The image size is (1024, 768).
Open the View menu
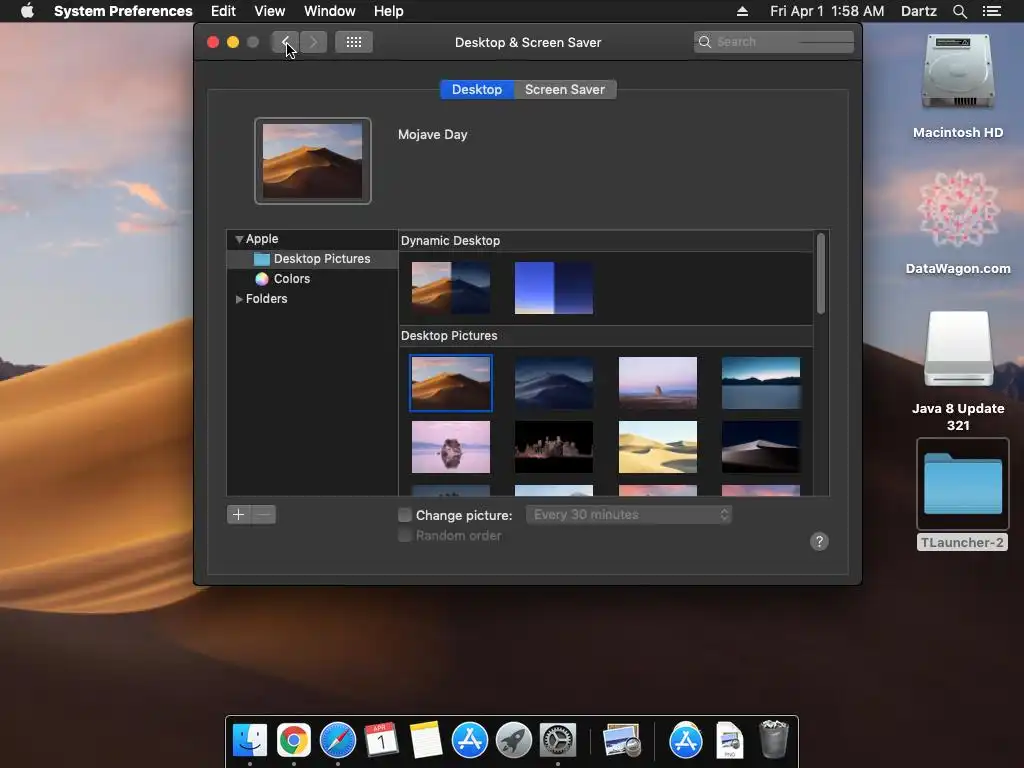270,11
